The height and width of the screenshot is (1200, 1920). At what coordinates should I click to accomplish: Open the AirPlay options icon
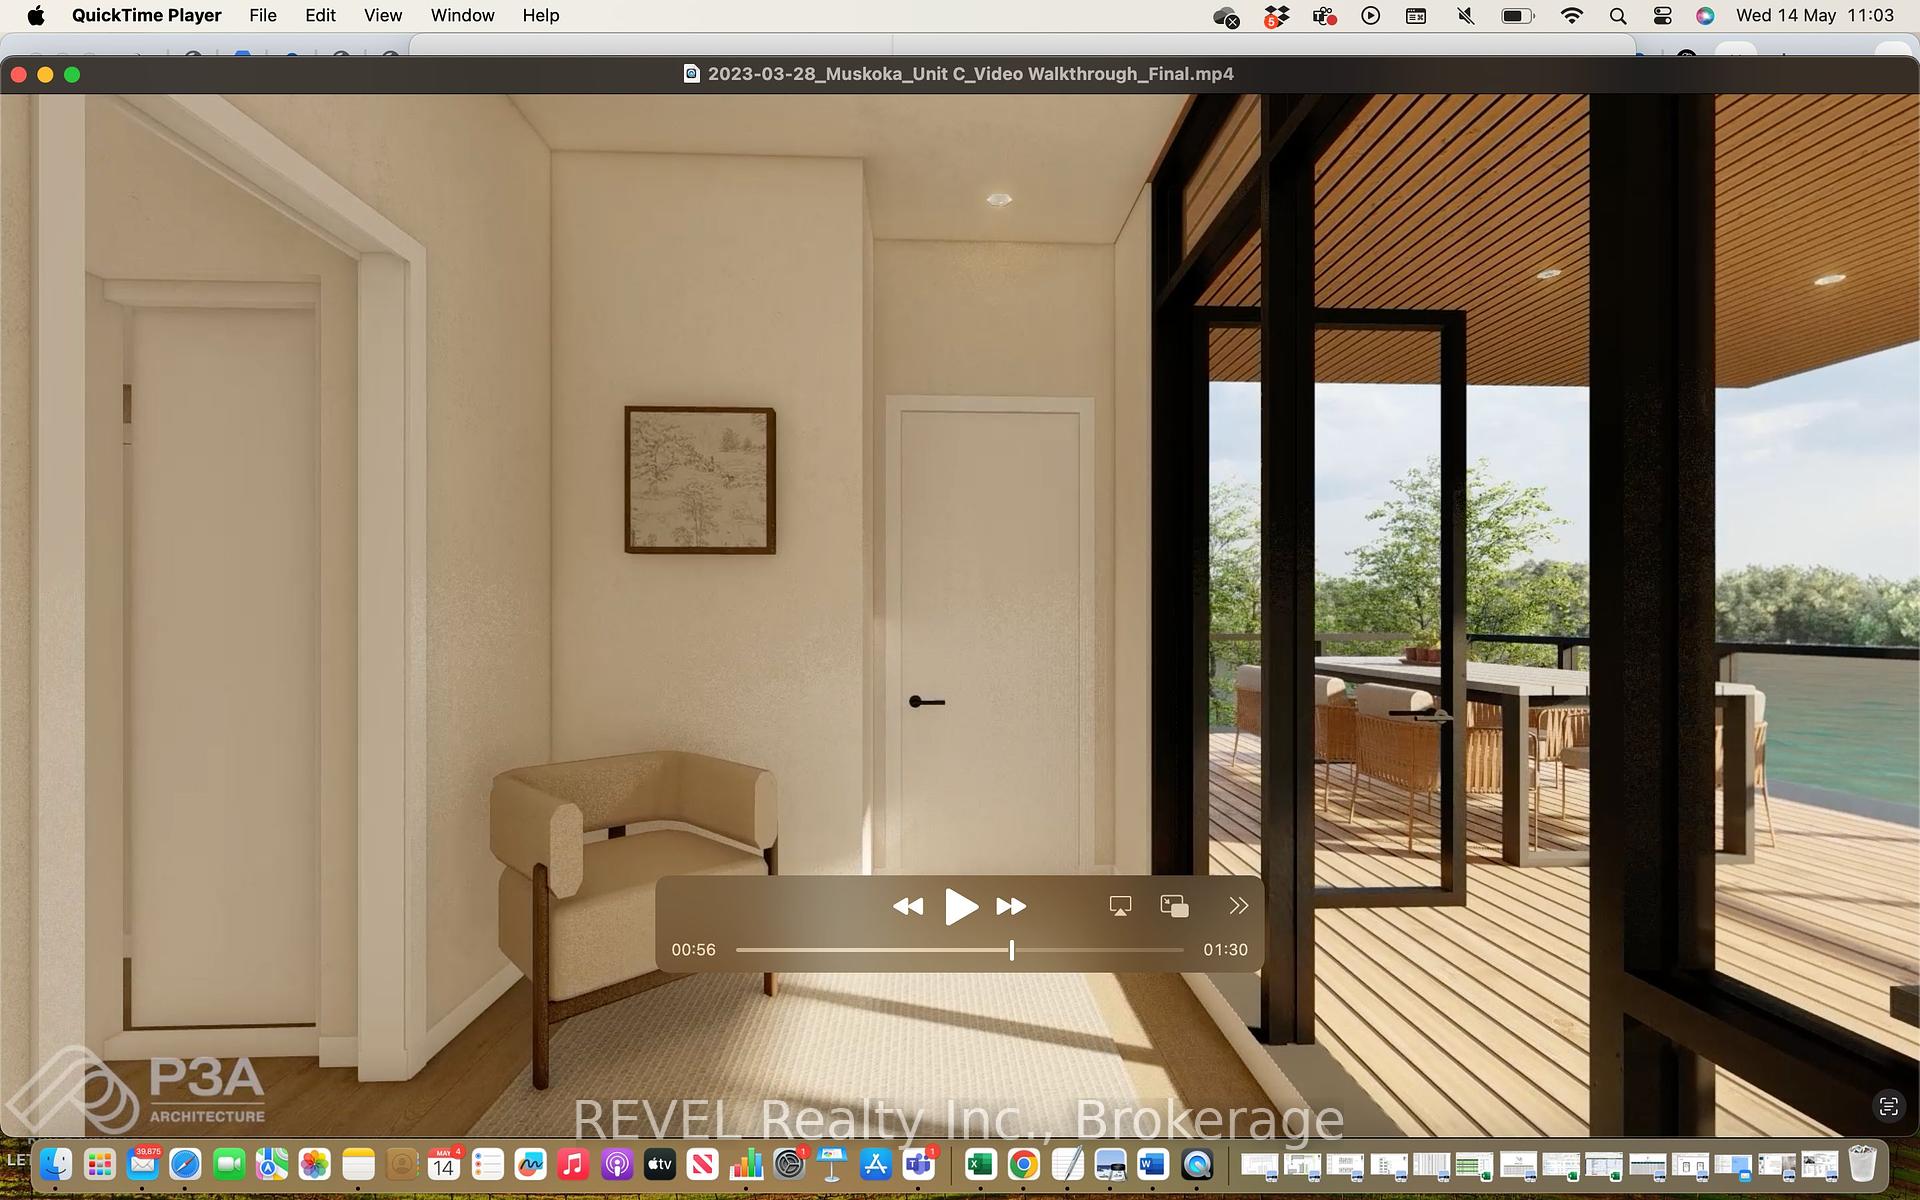click(x=1120, y=906)
